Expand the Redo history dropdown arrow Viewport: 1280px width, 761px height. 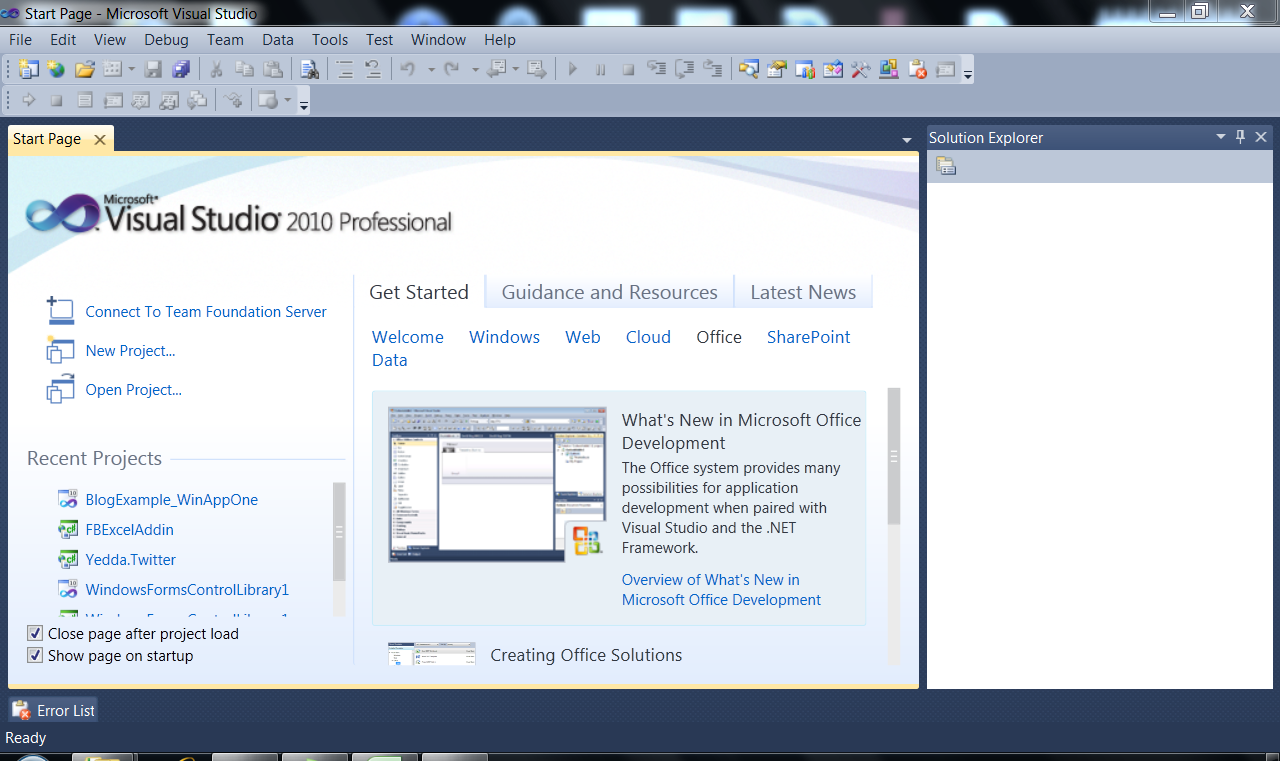475,69
